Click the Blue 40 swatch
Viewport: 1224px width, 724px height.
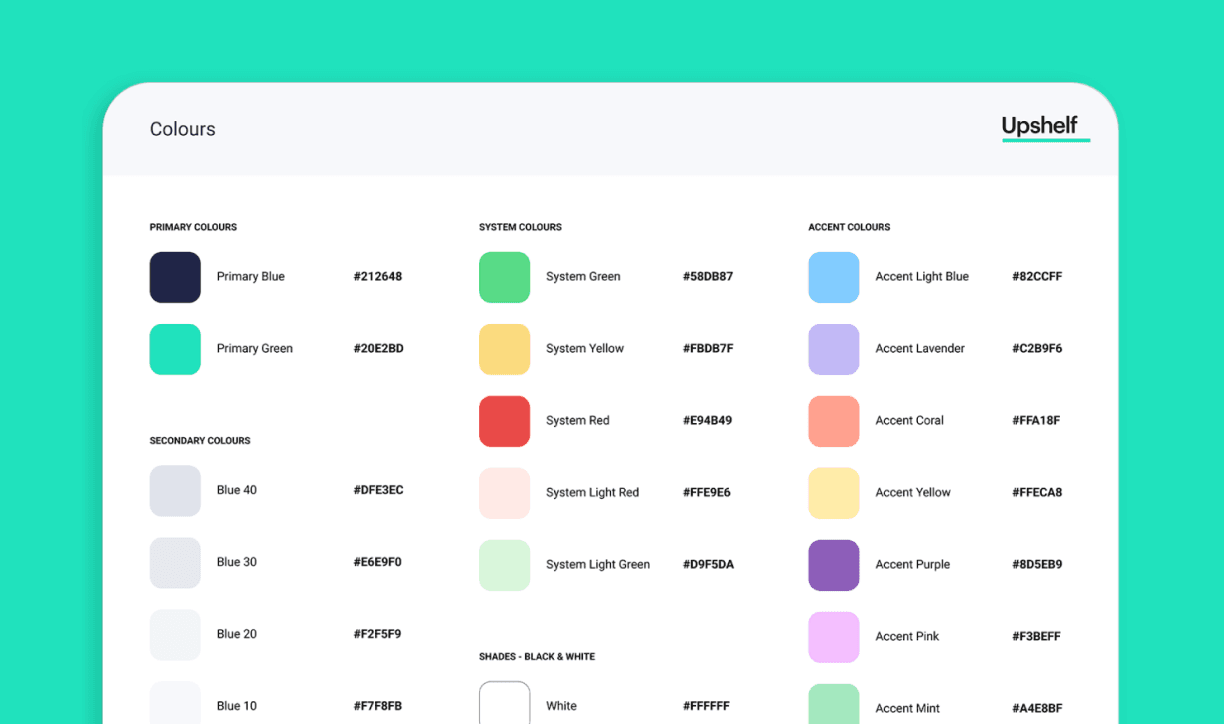coord(175,491)
